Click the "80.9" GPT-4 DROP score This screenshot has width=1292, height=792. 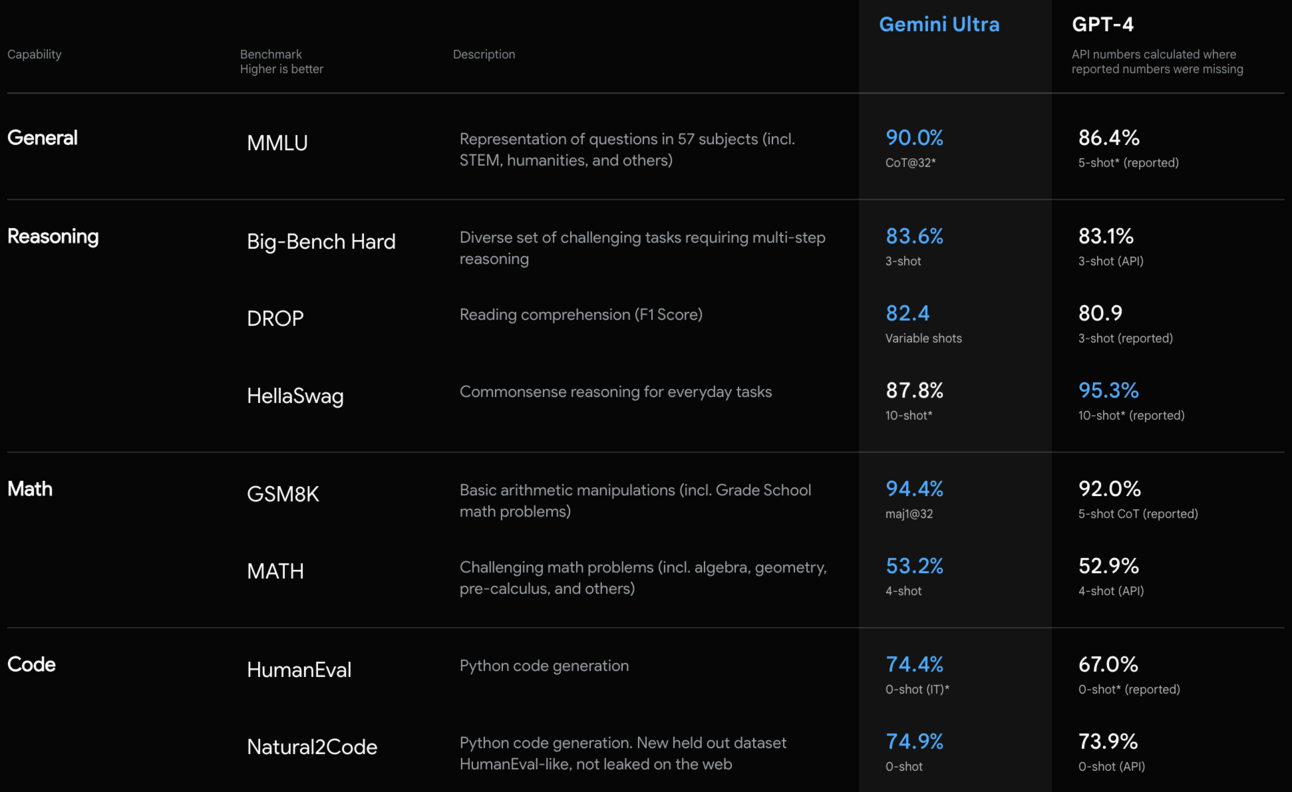click(x=1100, y=313)
